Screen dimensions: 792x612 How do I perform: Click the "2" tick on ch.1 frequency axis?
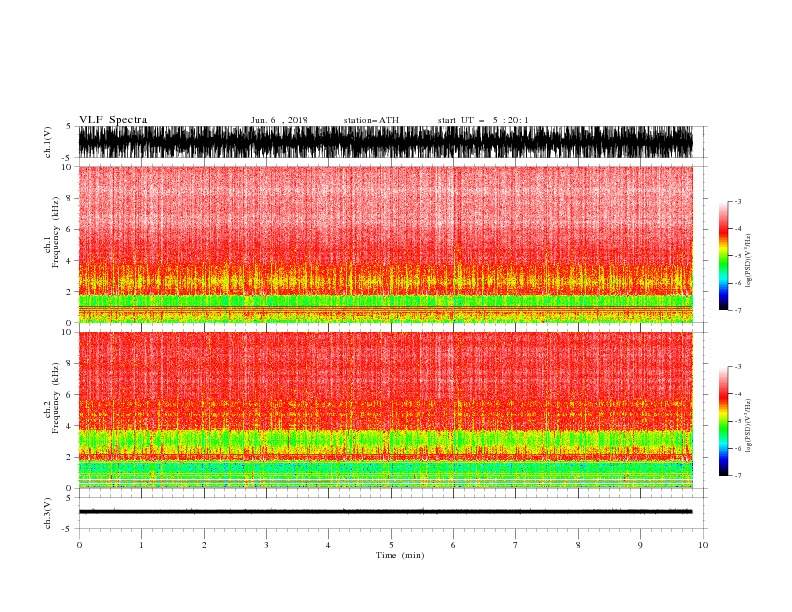[69, 291]
